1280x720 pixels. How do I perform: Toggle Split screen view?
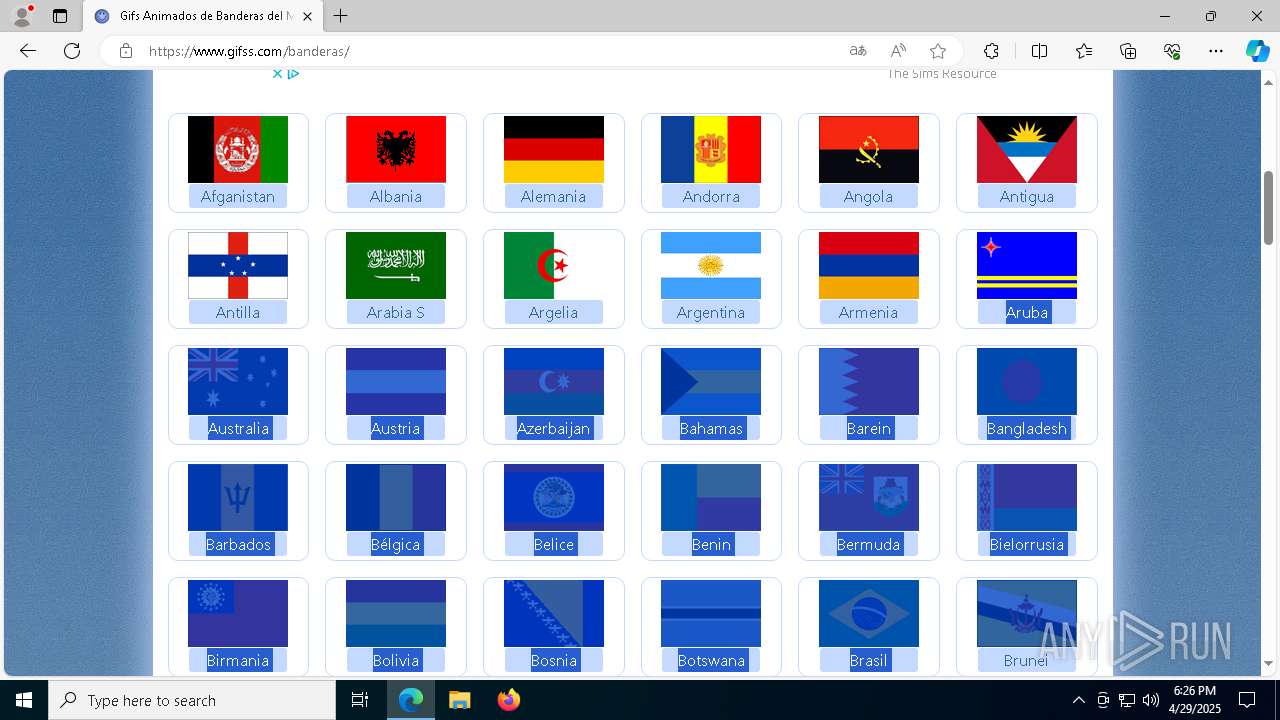pos(1039,51)
